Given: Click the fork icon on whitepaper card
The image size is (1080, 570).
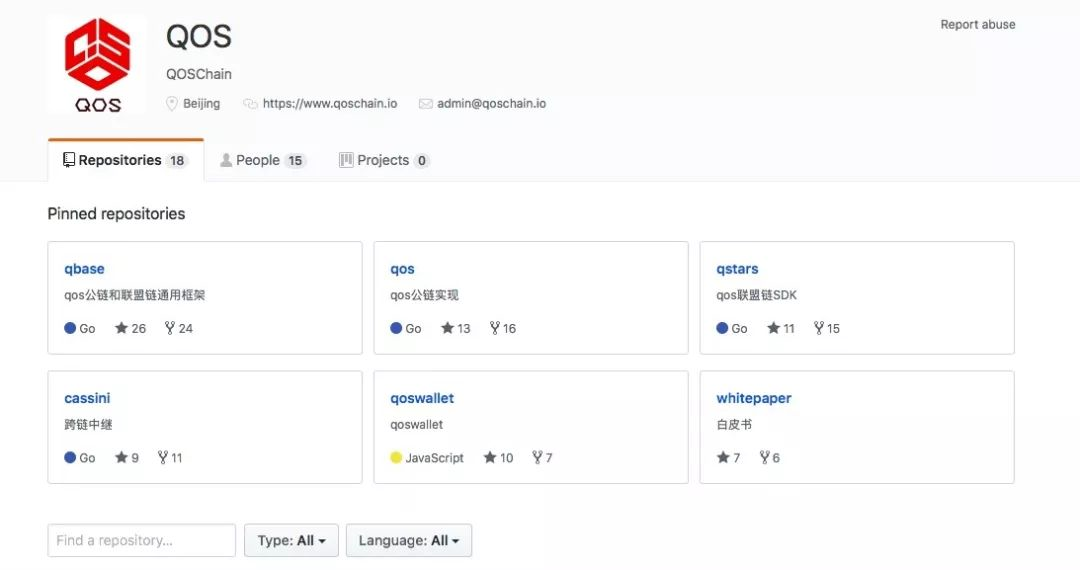Looking at the screenshot, I should pyautogui.click(x=764, y=457).
